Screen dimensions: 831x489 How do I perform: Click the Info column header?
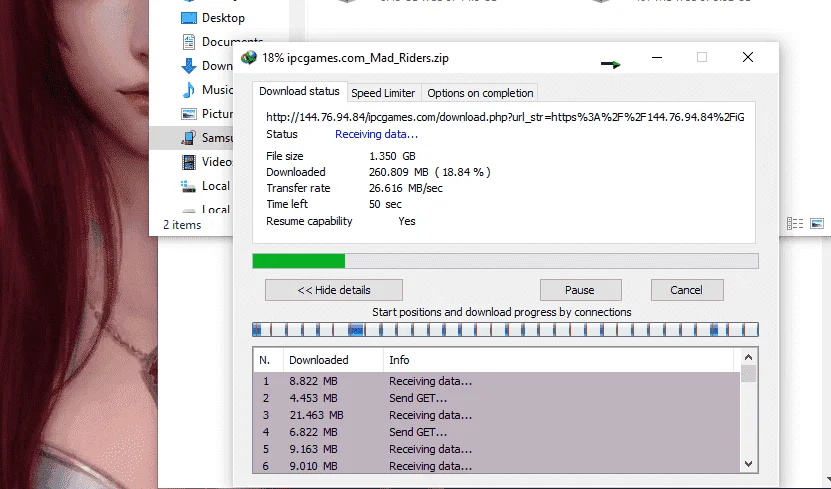(x=558, y=360)
